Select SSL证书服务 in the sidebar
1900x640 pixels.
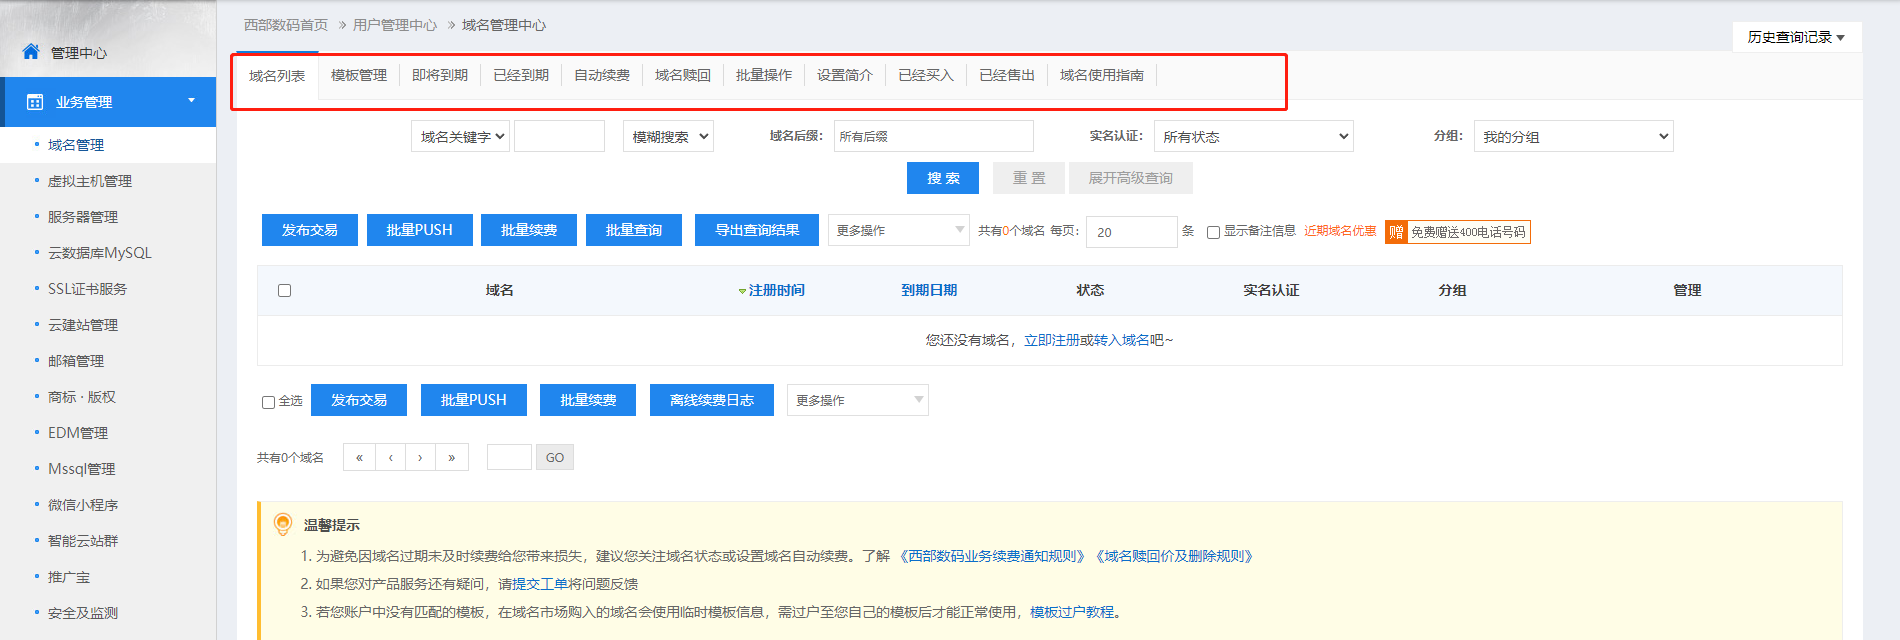(88, 289)
